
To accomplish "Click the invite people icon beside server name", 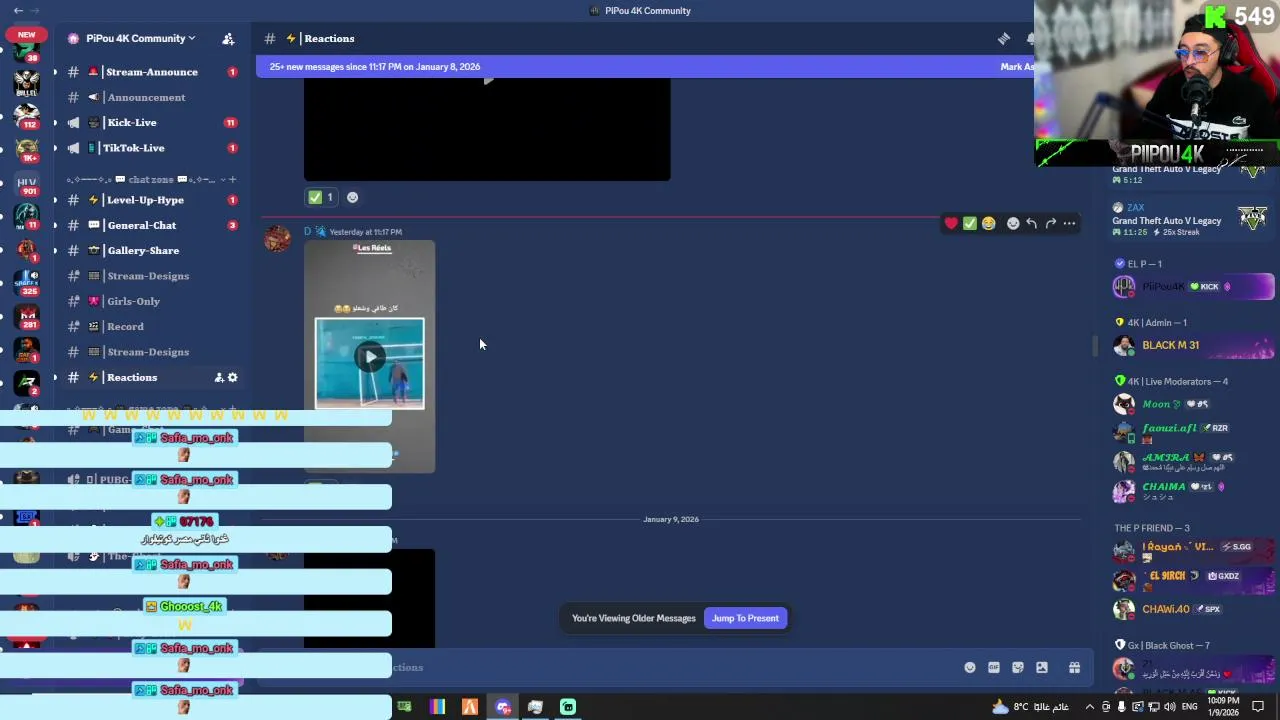I will pos(228,38).
